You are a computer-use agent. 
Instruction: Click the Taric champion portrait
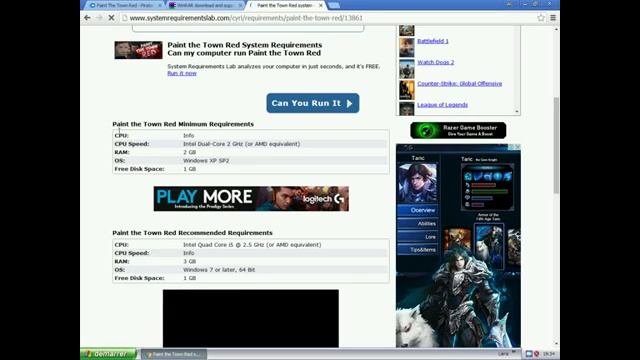pos(418,183)
